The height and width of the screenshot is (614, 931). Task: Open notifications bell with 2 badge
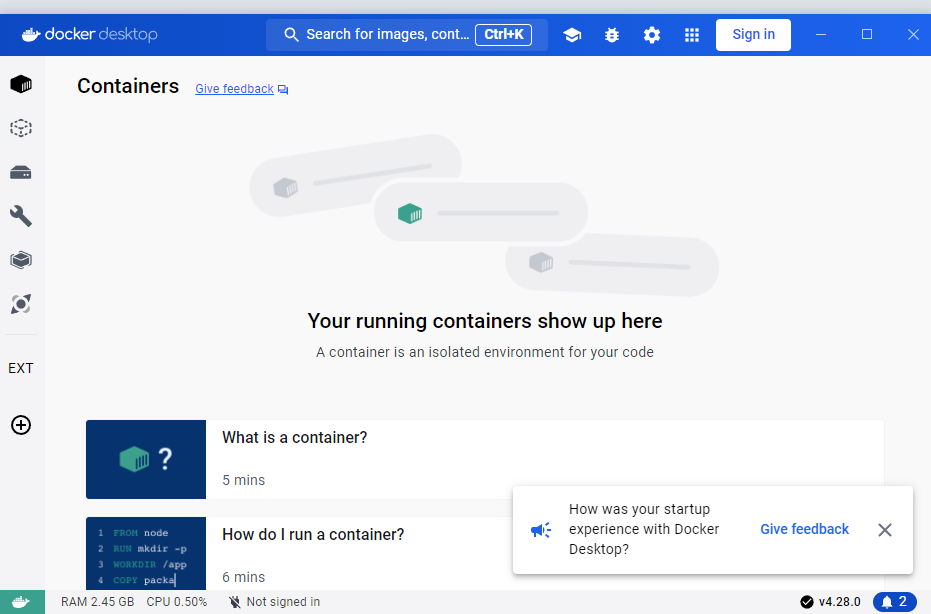(894, 602)
